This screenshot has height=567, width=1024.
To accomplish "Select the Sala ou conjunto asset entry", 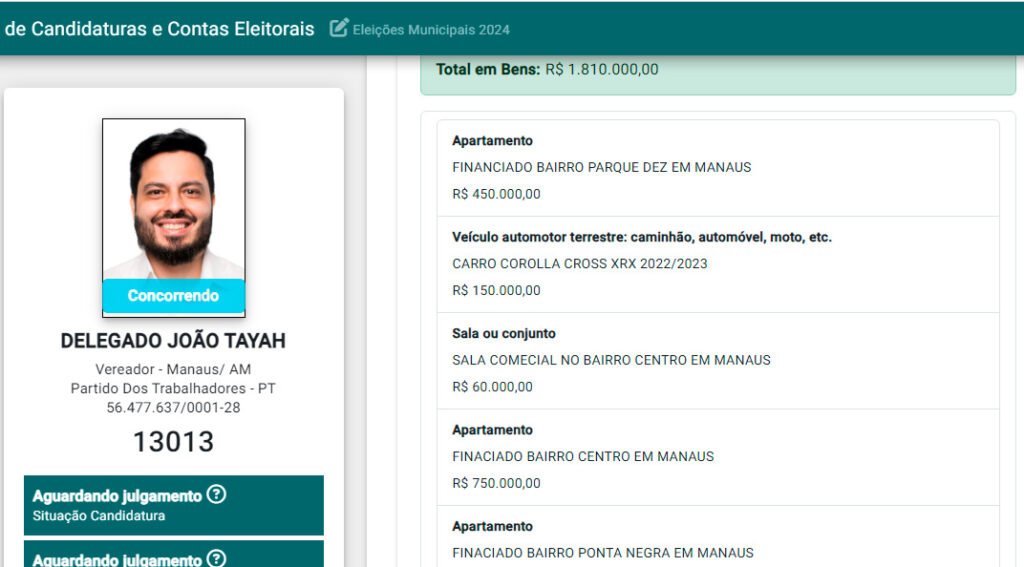I will (717, 360).
